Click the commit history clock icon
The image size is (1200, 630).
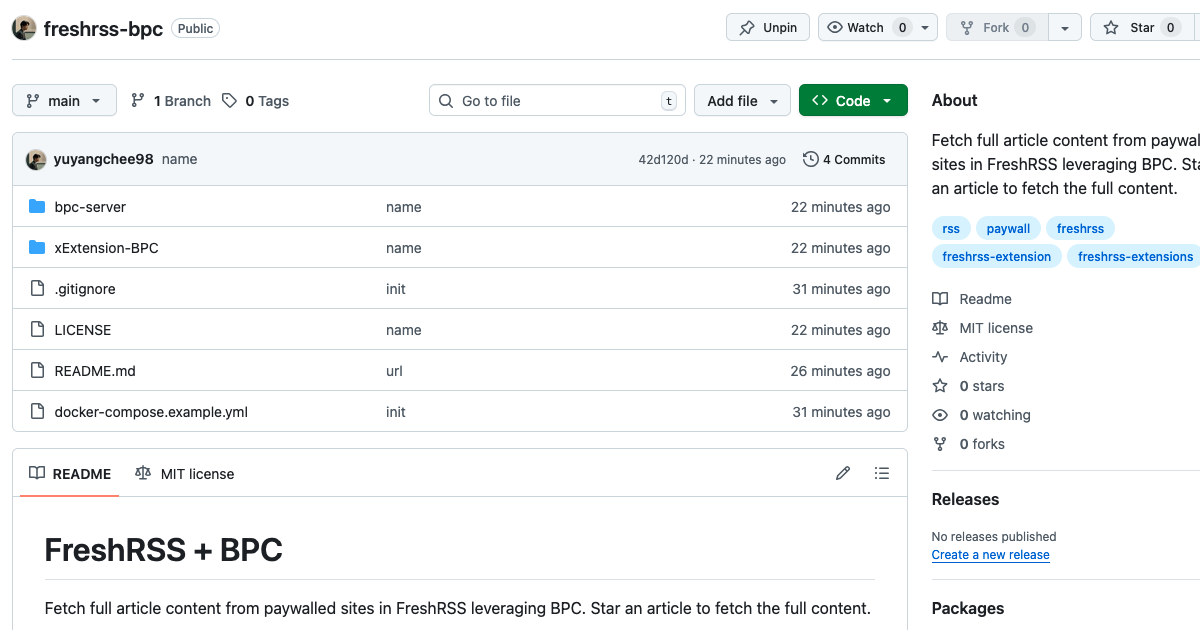[810, 159]
